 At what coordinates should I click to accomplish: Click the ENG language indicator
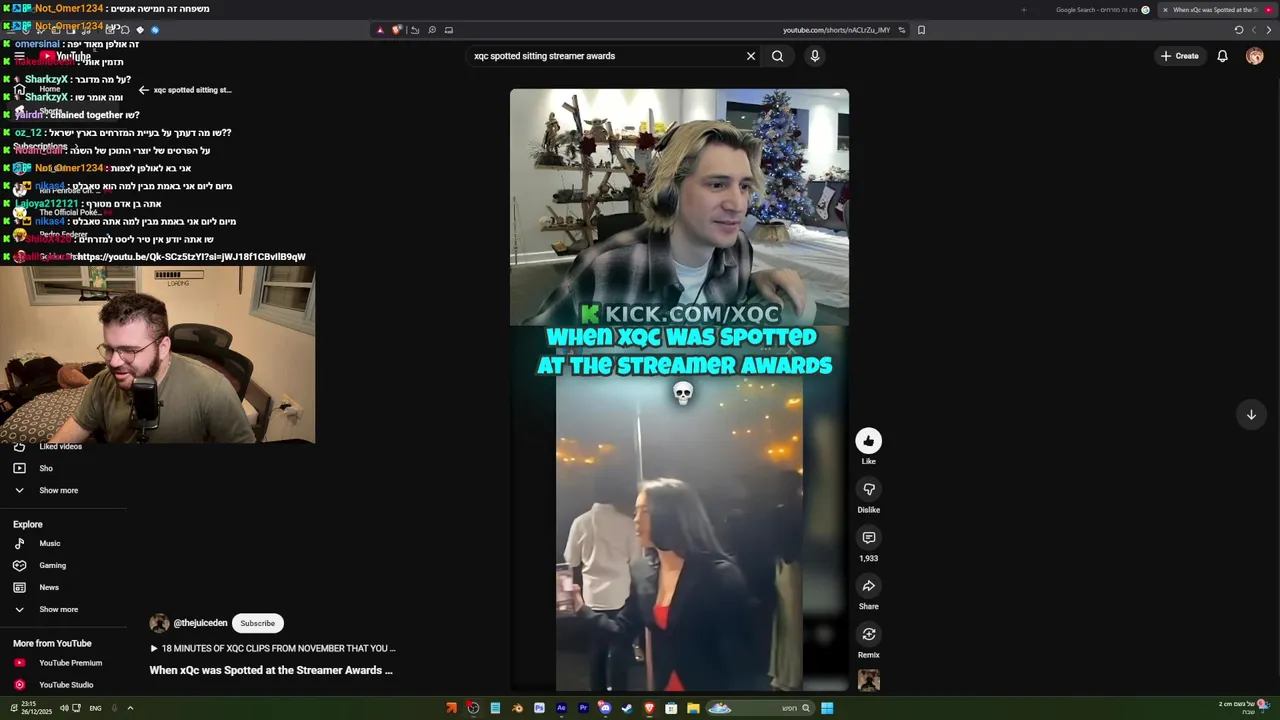click(95, 708)
